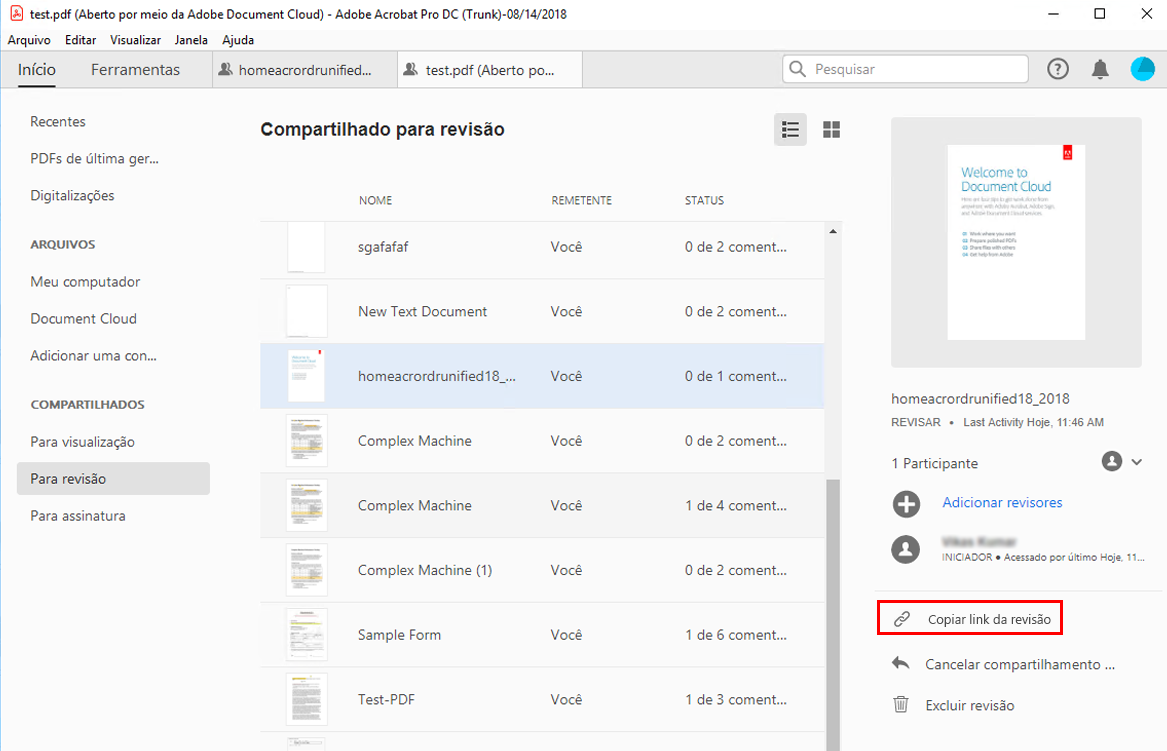Select the homeacrordrunified18_ file row
1167x751 pixels.
[x=542, y=376]
